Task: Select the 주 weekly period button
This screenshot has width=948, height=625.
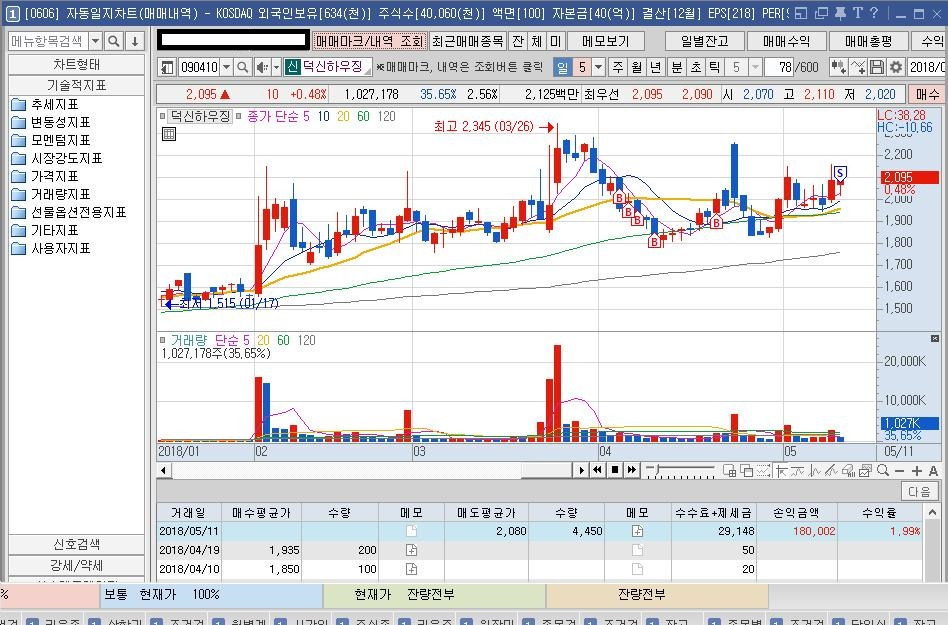Action: coord(617,67)
